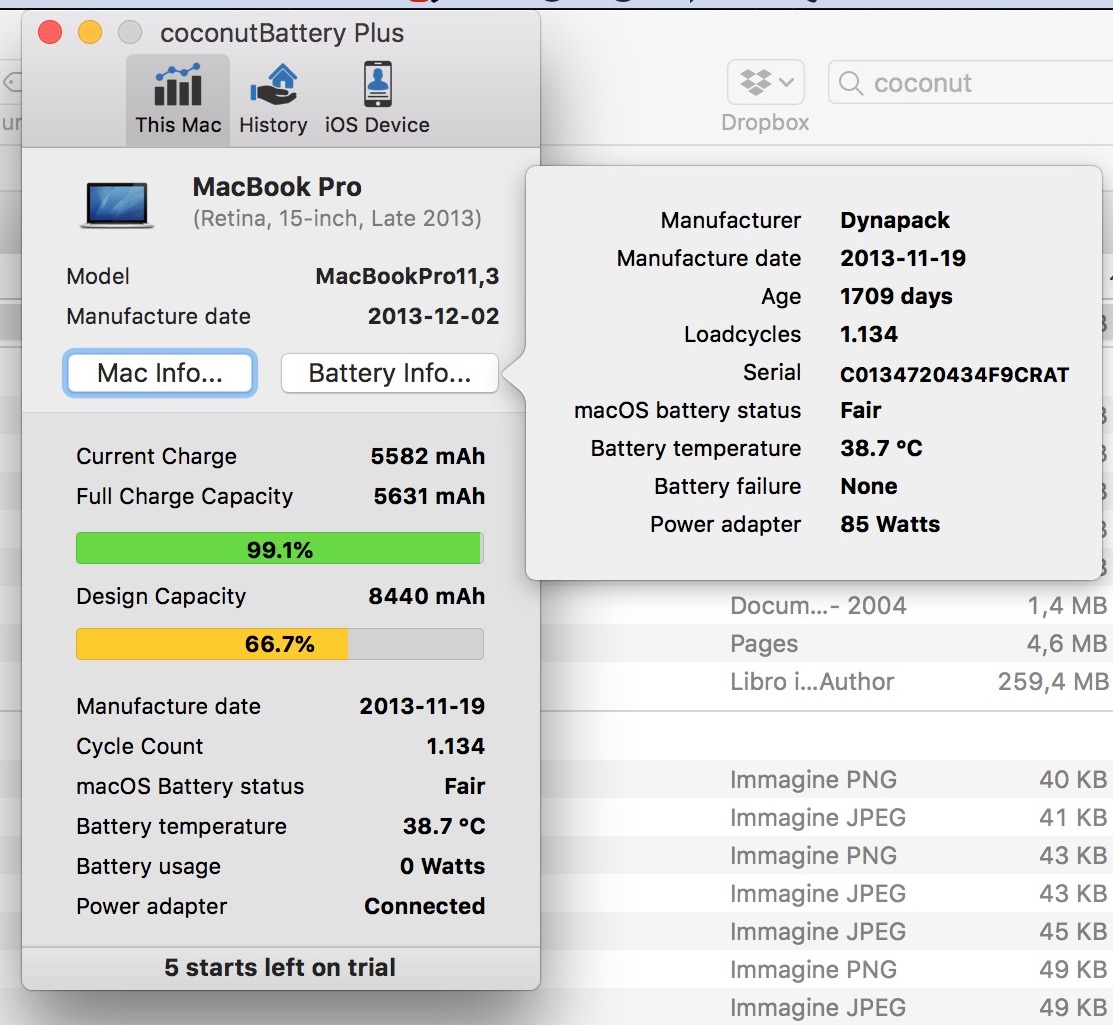Click the Dropbox toolbar dropdown in Finder
The width and height of the screenshot is (1113, 1025).
[766, 82]
